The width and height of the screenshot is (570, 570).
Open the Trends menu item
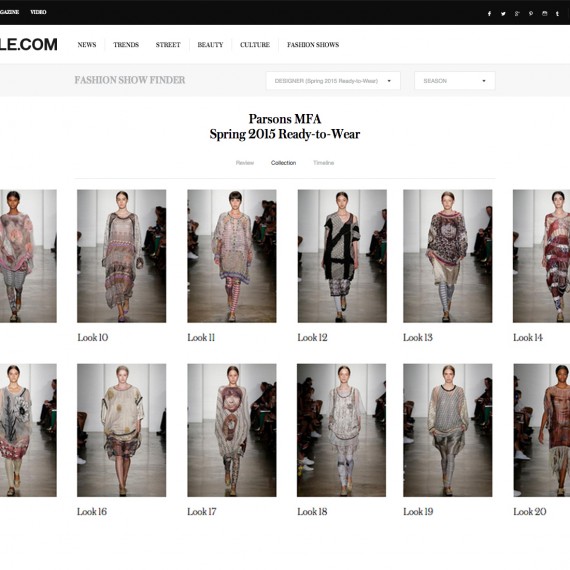[x=126, y=45]
